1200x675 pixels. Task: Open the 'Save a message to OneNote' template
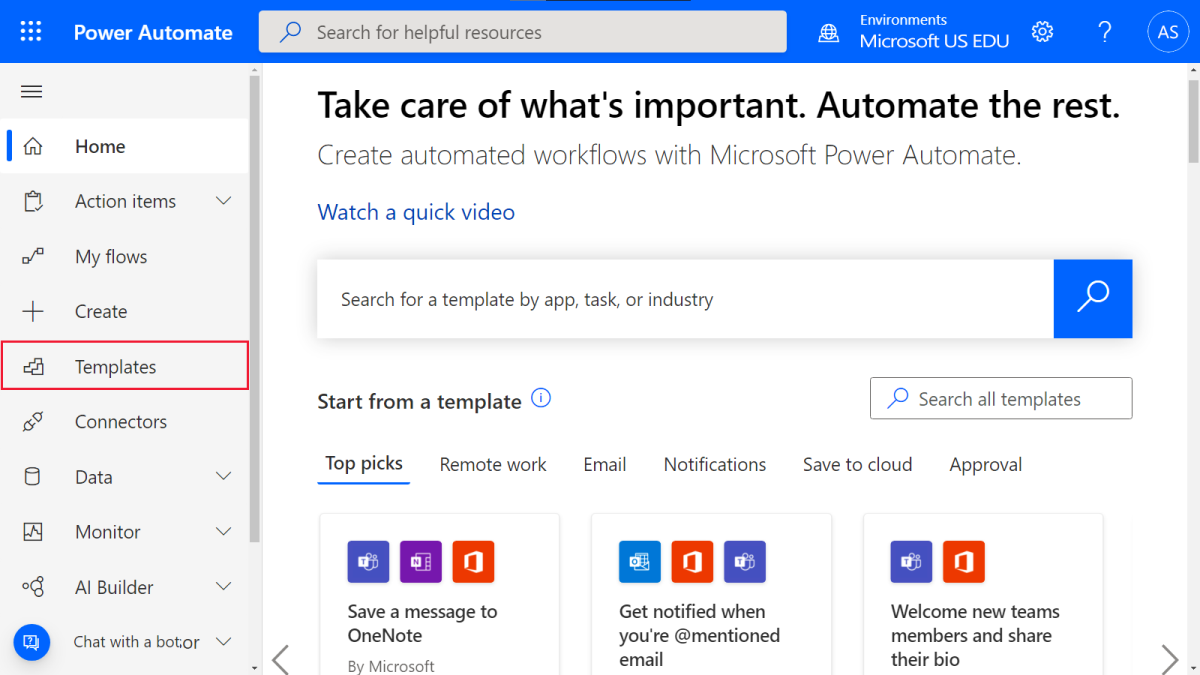tap(439, 594)
